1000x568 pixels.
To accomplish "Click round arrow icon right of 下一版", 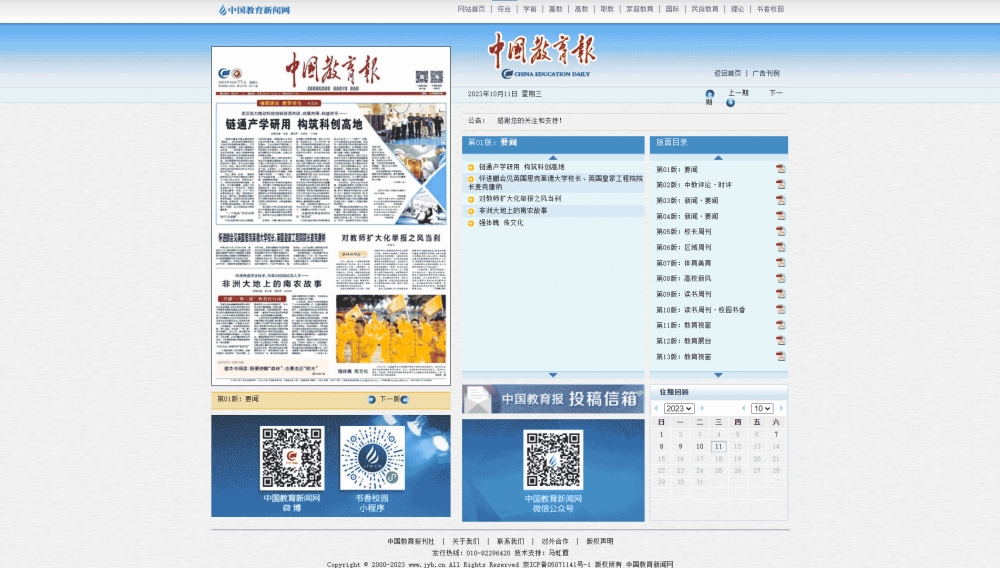I will point(404,400).
